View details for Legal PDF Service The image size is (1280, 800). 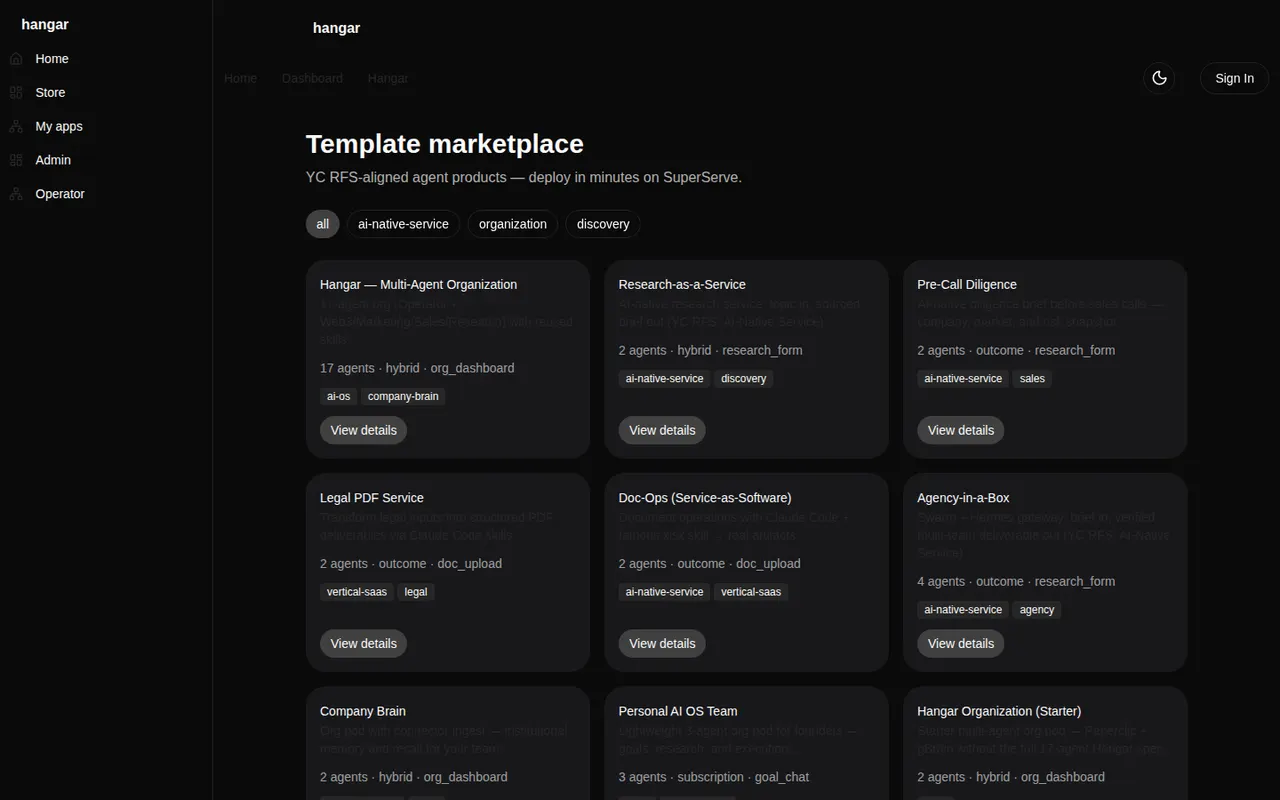click(x=363, y=643)
